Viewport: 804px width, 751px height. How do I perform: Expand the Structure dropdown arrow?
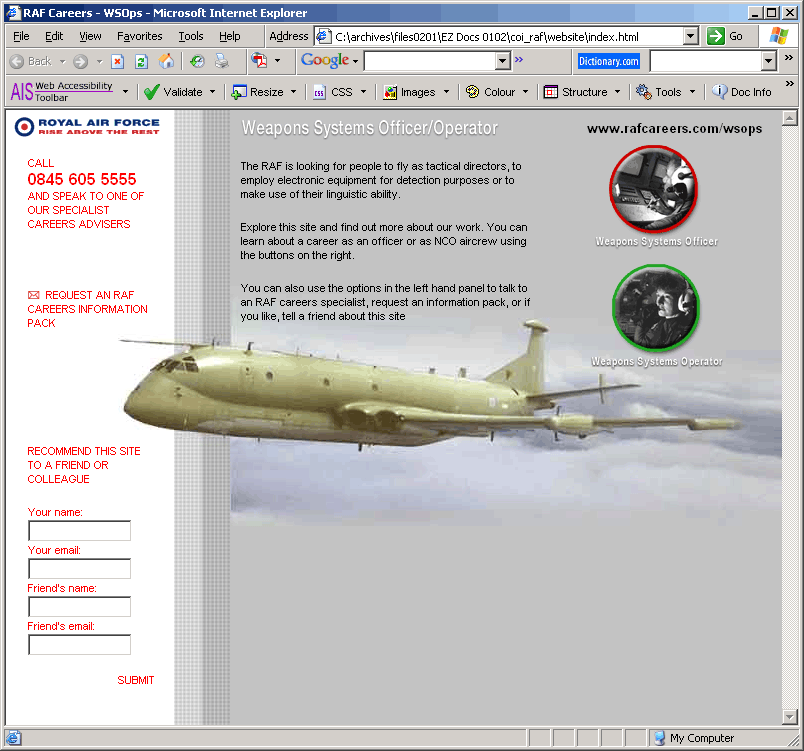(x=617, y=92)
